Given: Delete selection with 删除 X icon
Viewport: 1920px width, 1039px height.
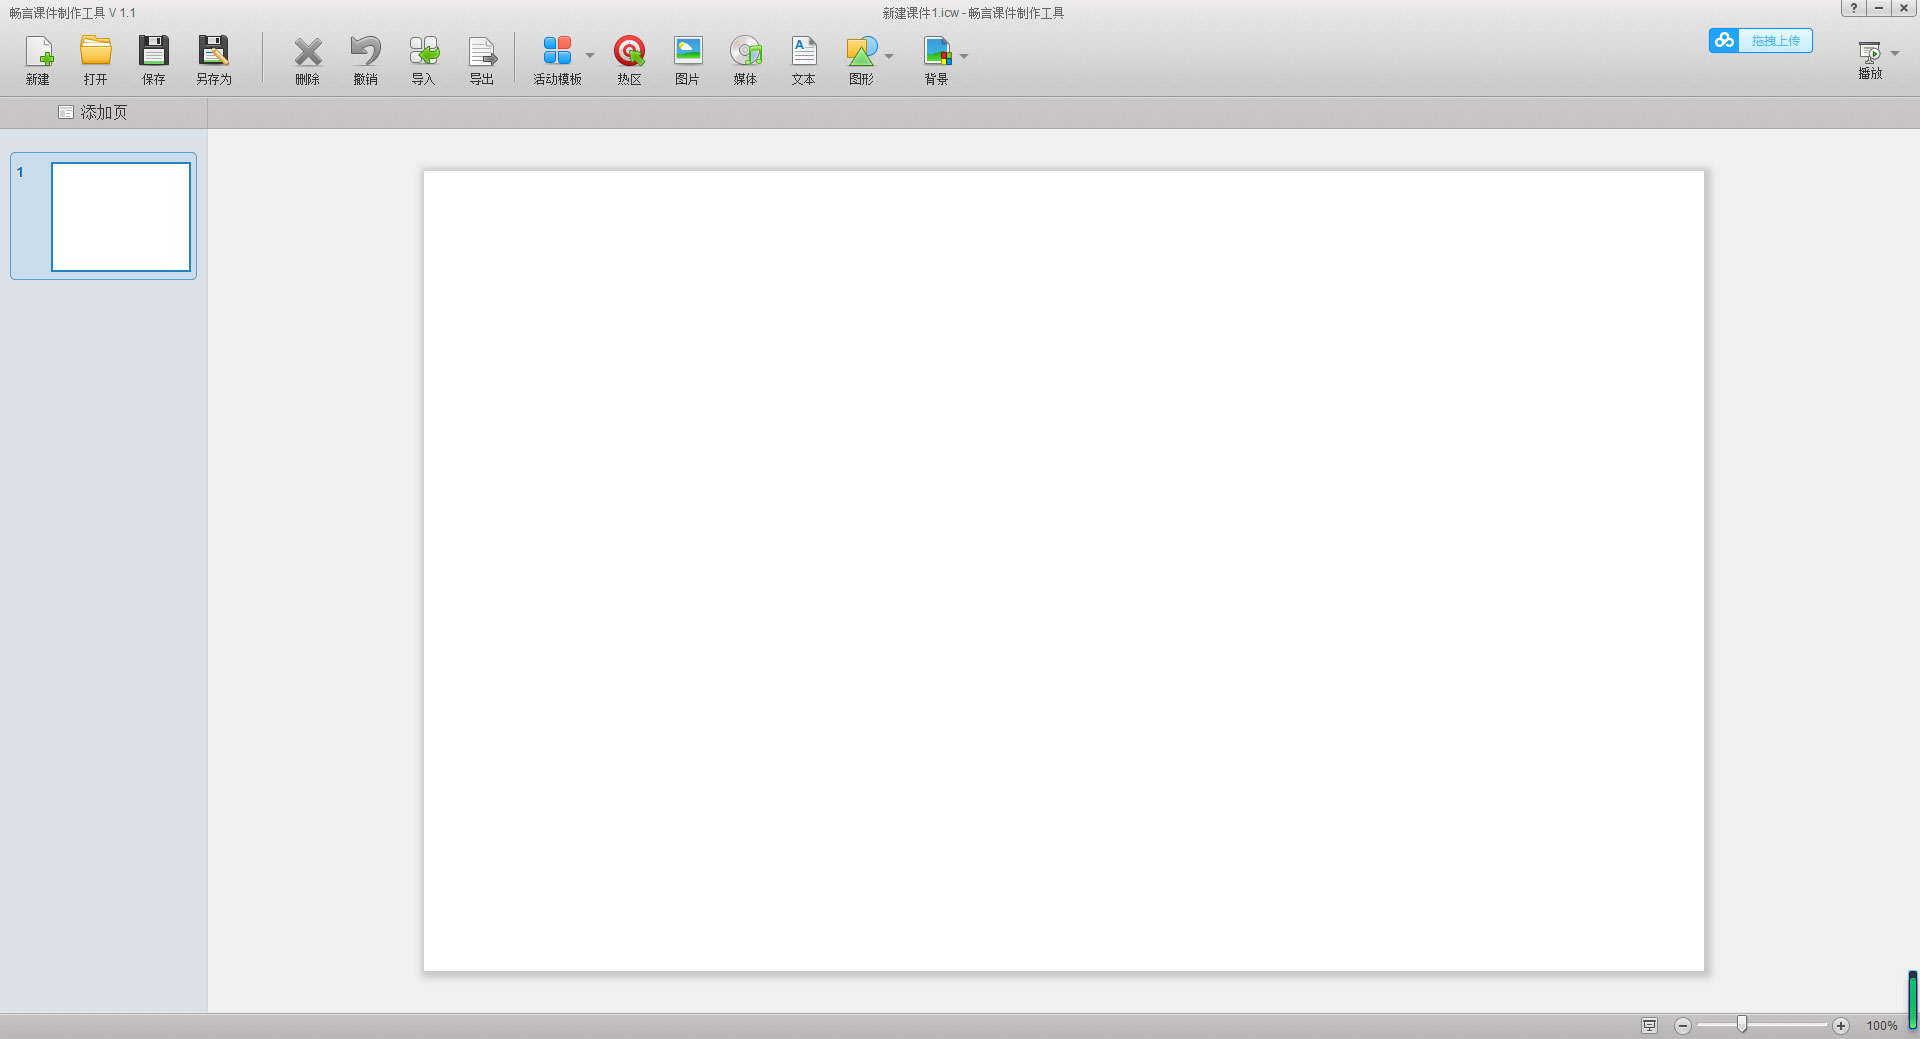Looking at the screenshot, I should 308,60.
